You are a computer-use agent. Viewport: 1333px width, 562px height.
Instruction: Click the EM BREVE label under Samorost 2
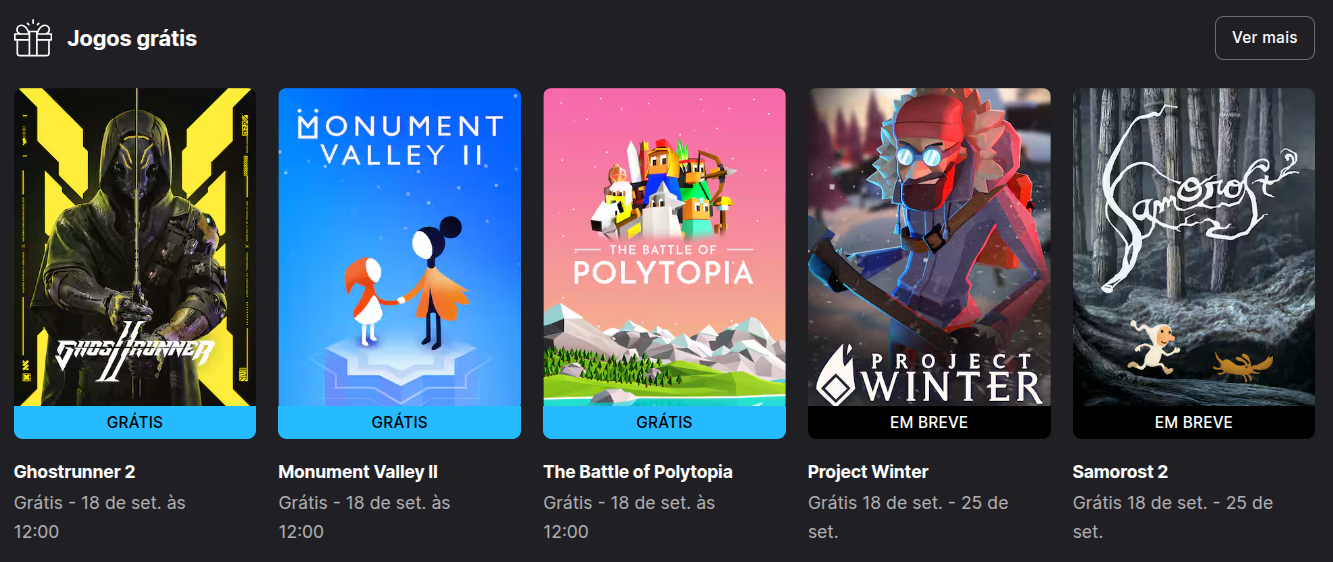pyautogui.click(x=1194, y=422)
